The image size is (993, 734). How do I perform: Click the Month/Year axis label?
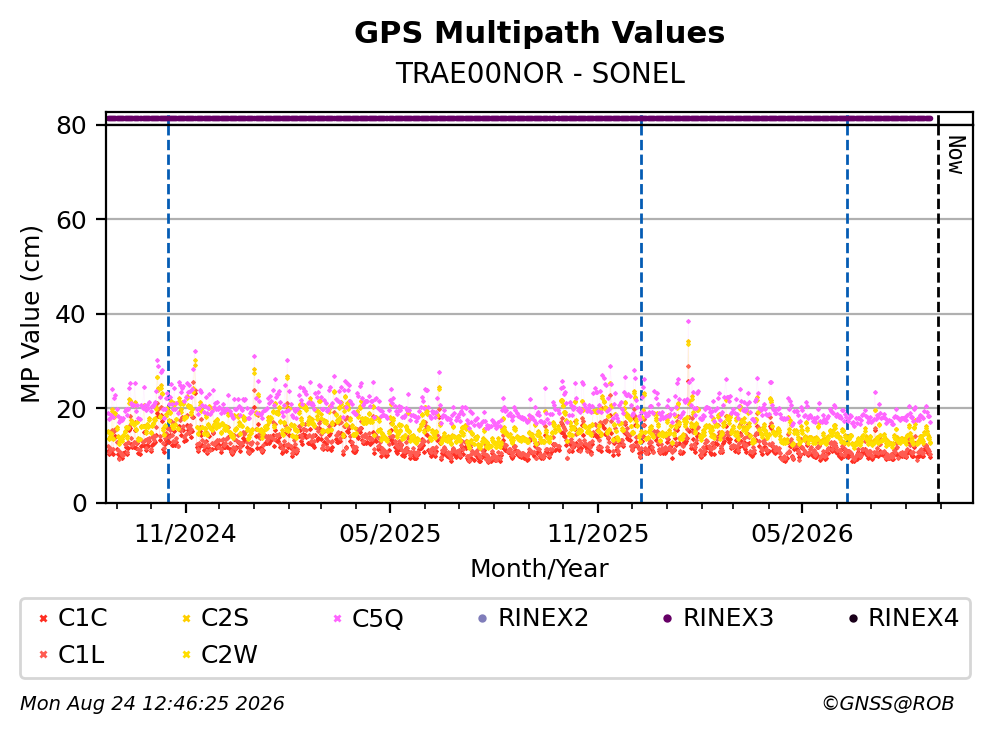[539, 569]
